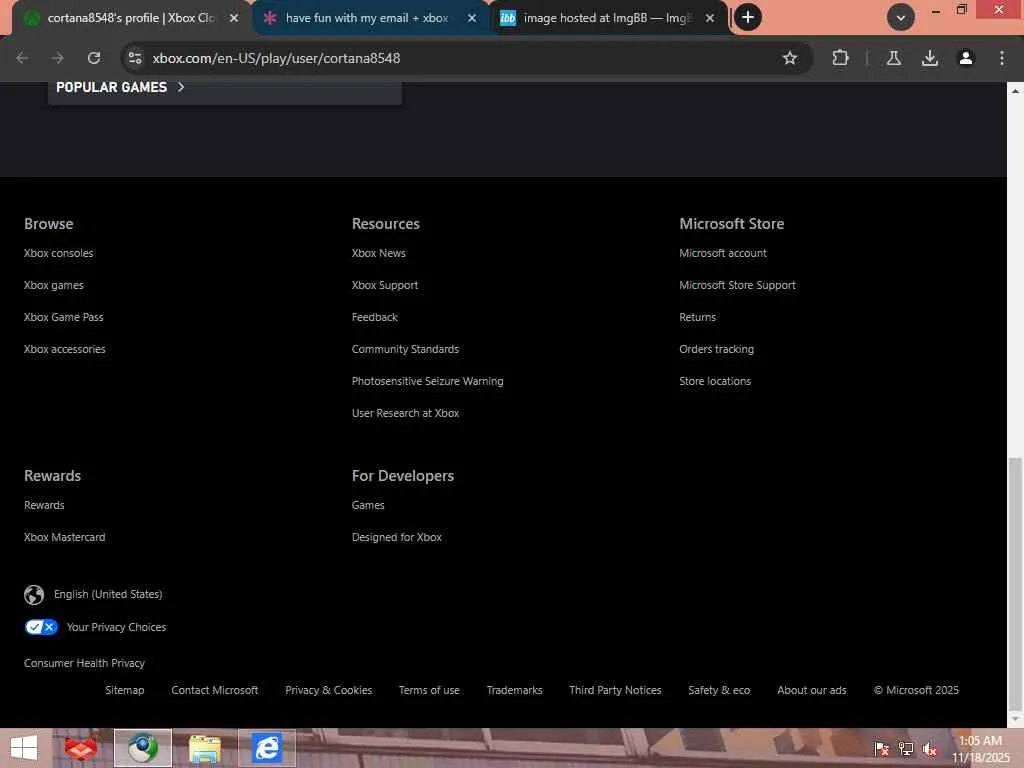Close the cortana8548 profile tab
Image resolution: width=1024 pixels, height=768 pixels.
coord(234,18)
